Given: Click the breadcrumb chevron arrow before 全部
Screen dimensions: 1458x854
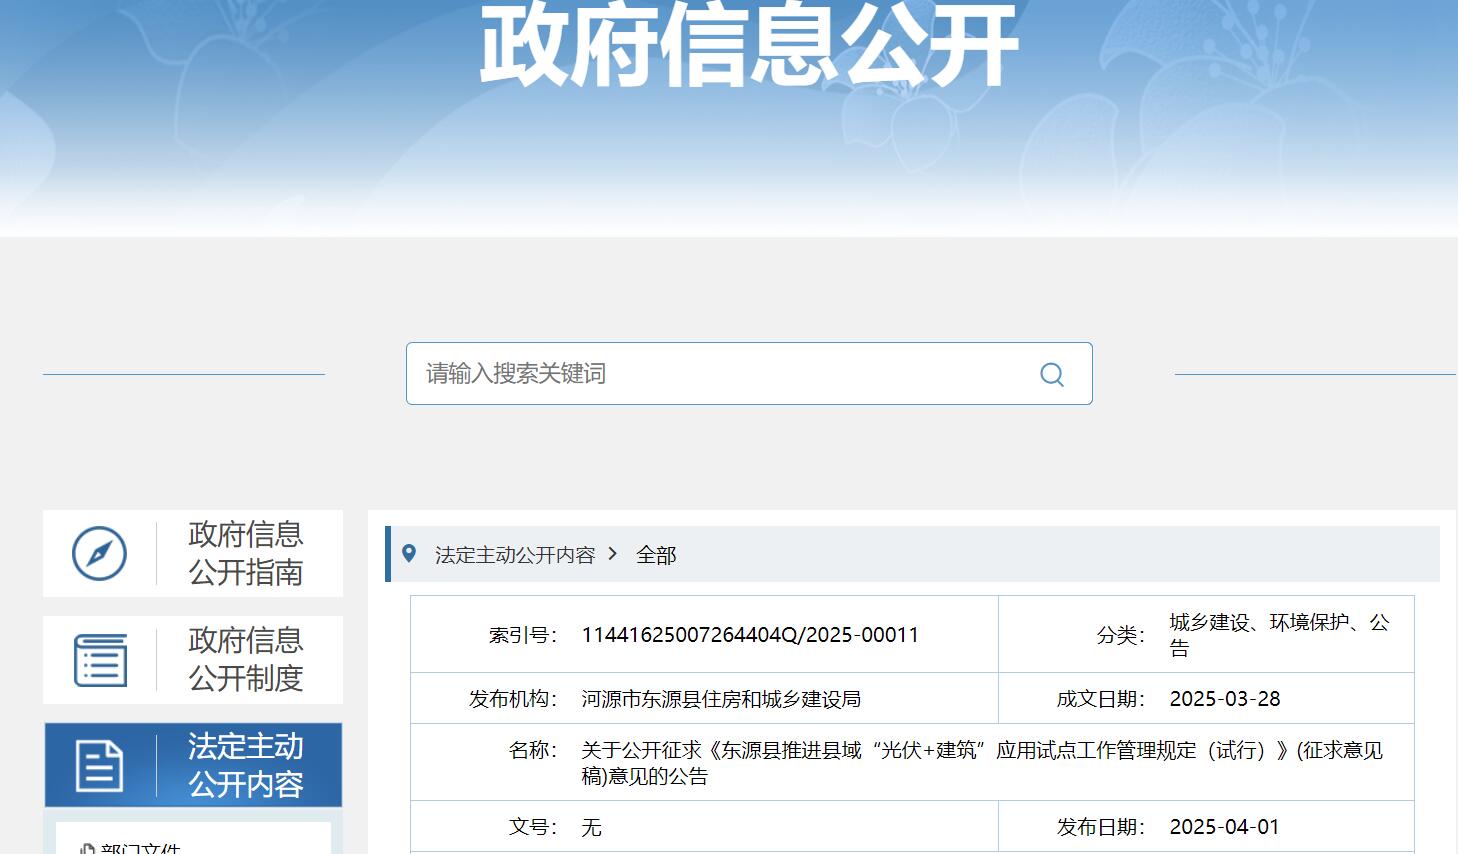Looking at the screenshot, I should [x=613, y=553].
